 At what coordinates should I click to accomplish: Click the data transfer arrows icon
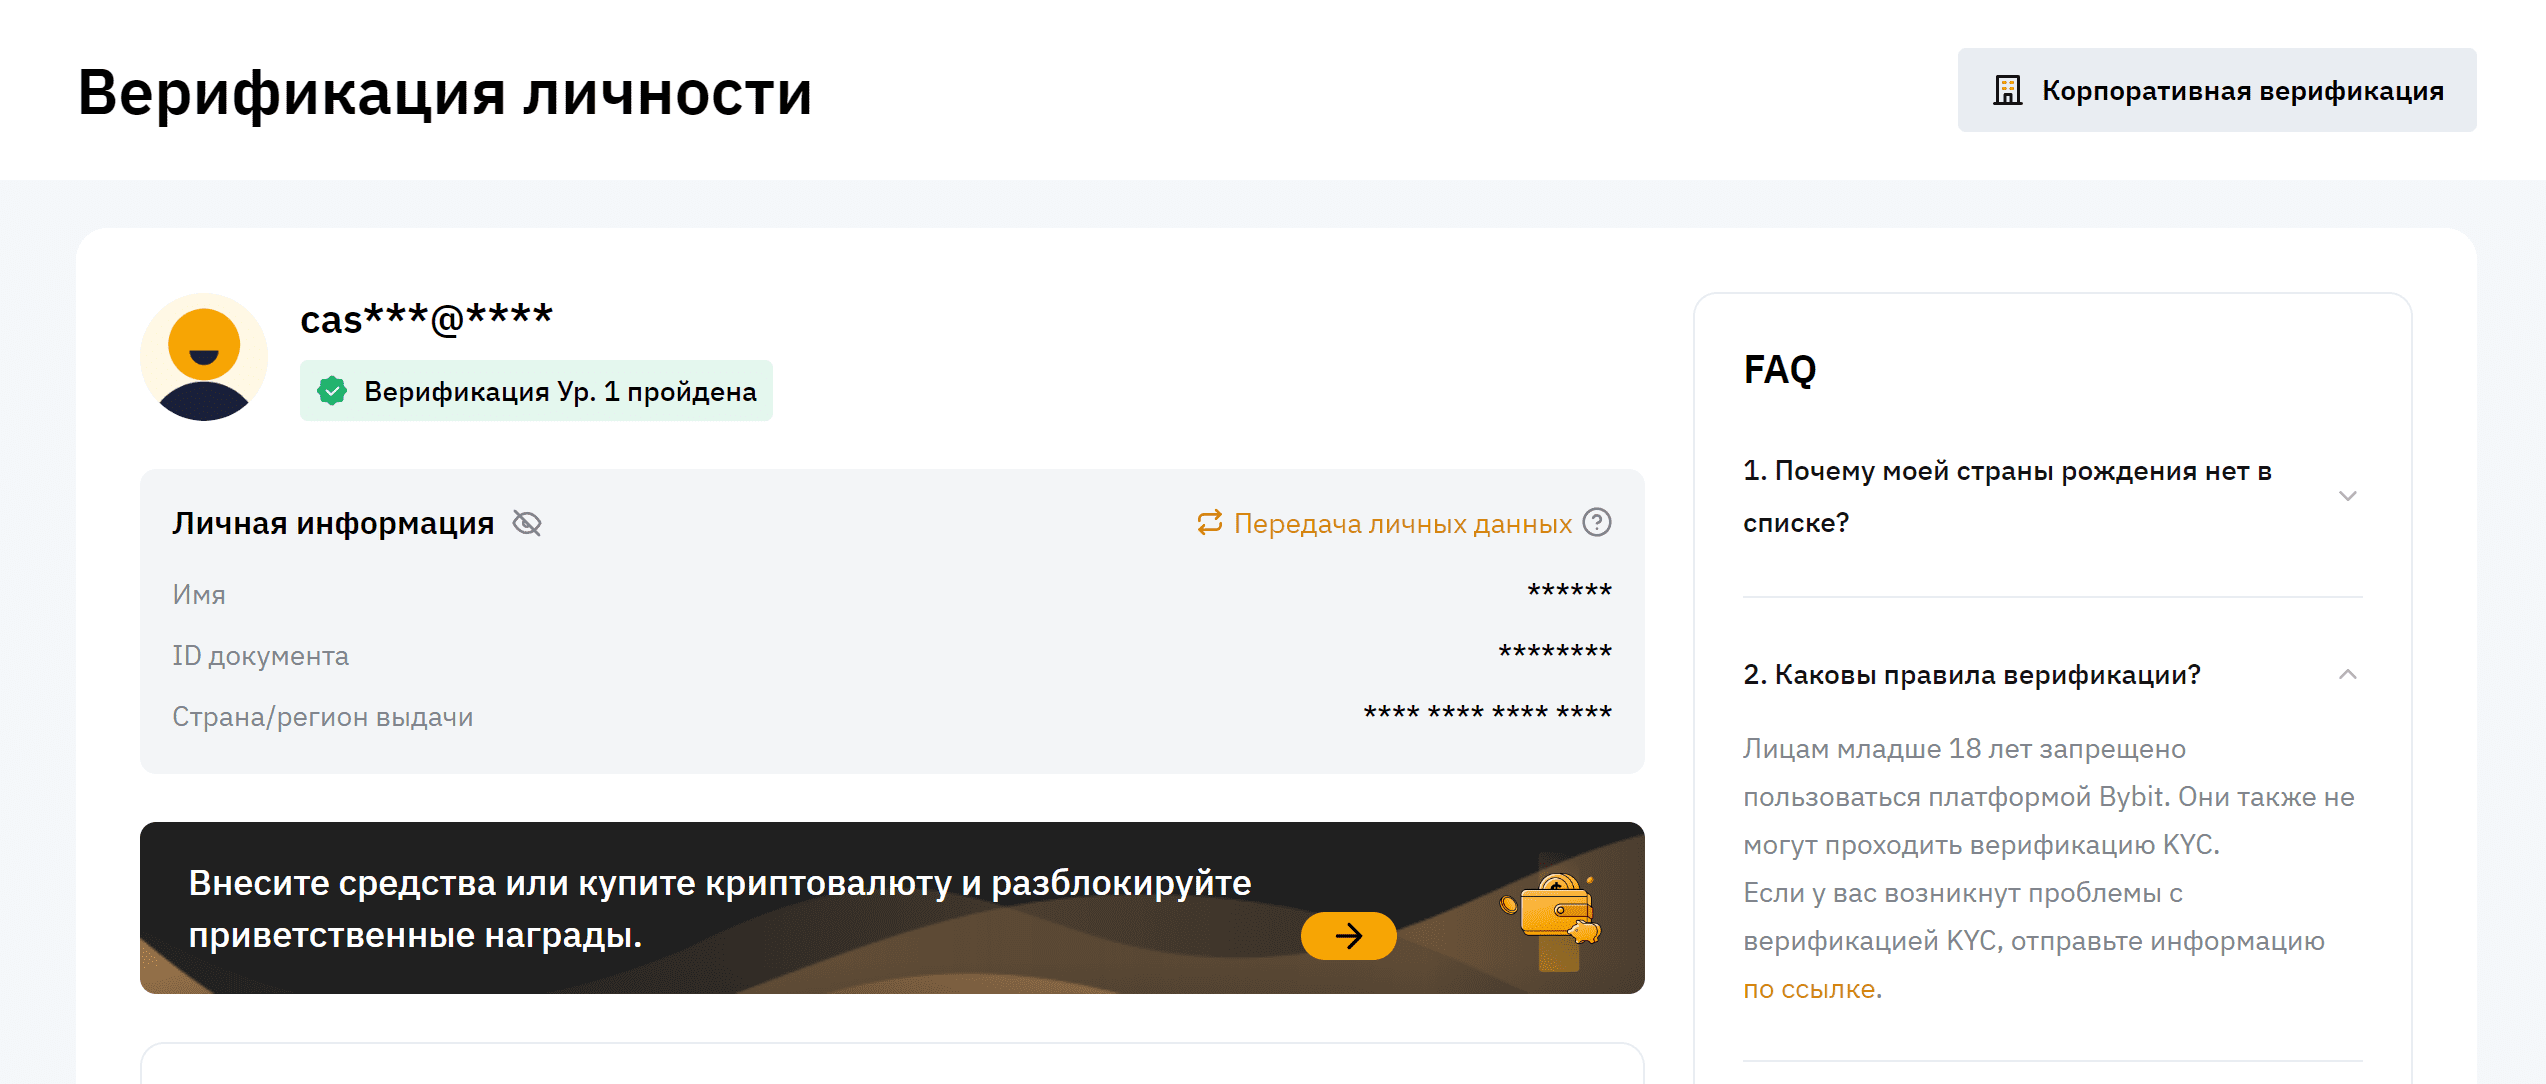tap(1210, 522)
